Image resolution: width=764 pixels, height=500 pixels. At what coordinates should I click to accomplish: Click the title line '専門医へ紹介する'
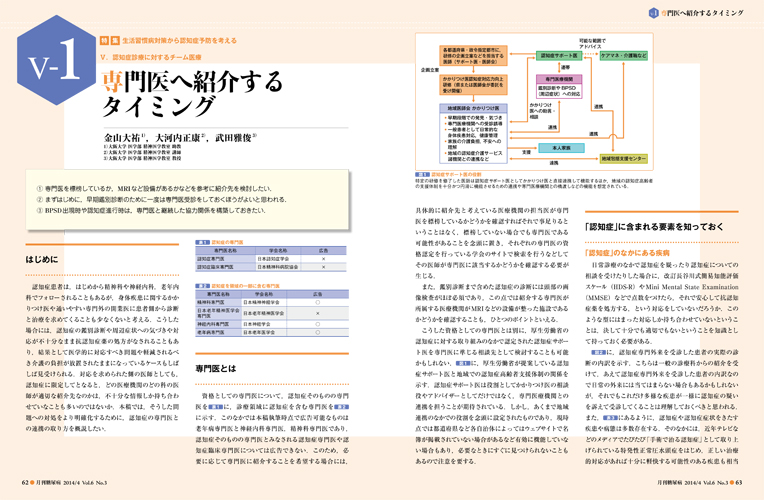coord(192,81)
